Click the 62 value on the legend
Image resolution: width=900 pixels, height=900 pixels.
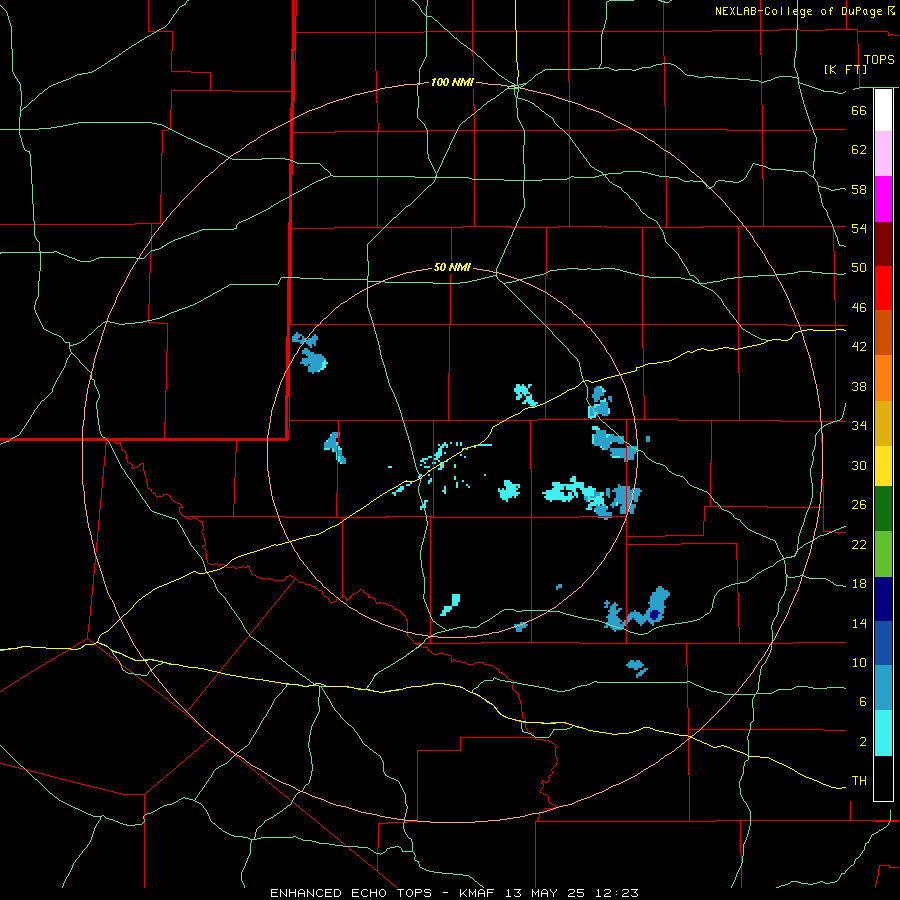point(859,150)
